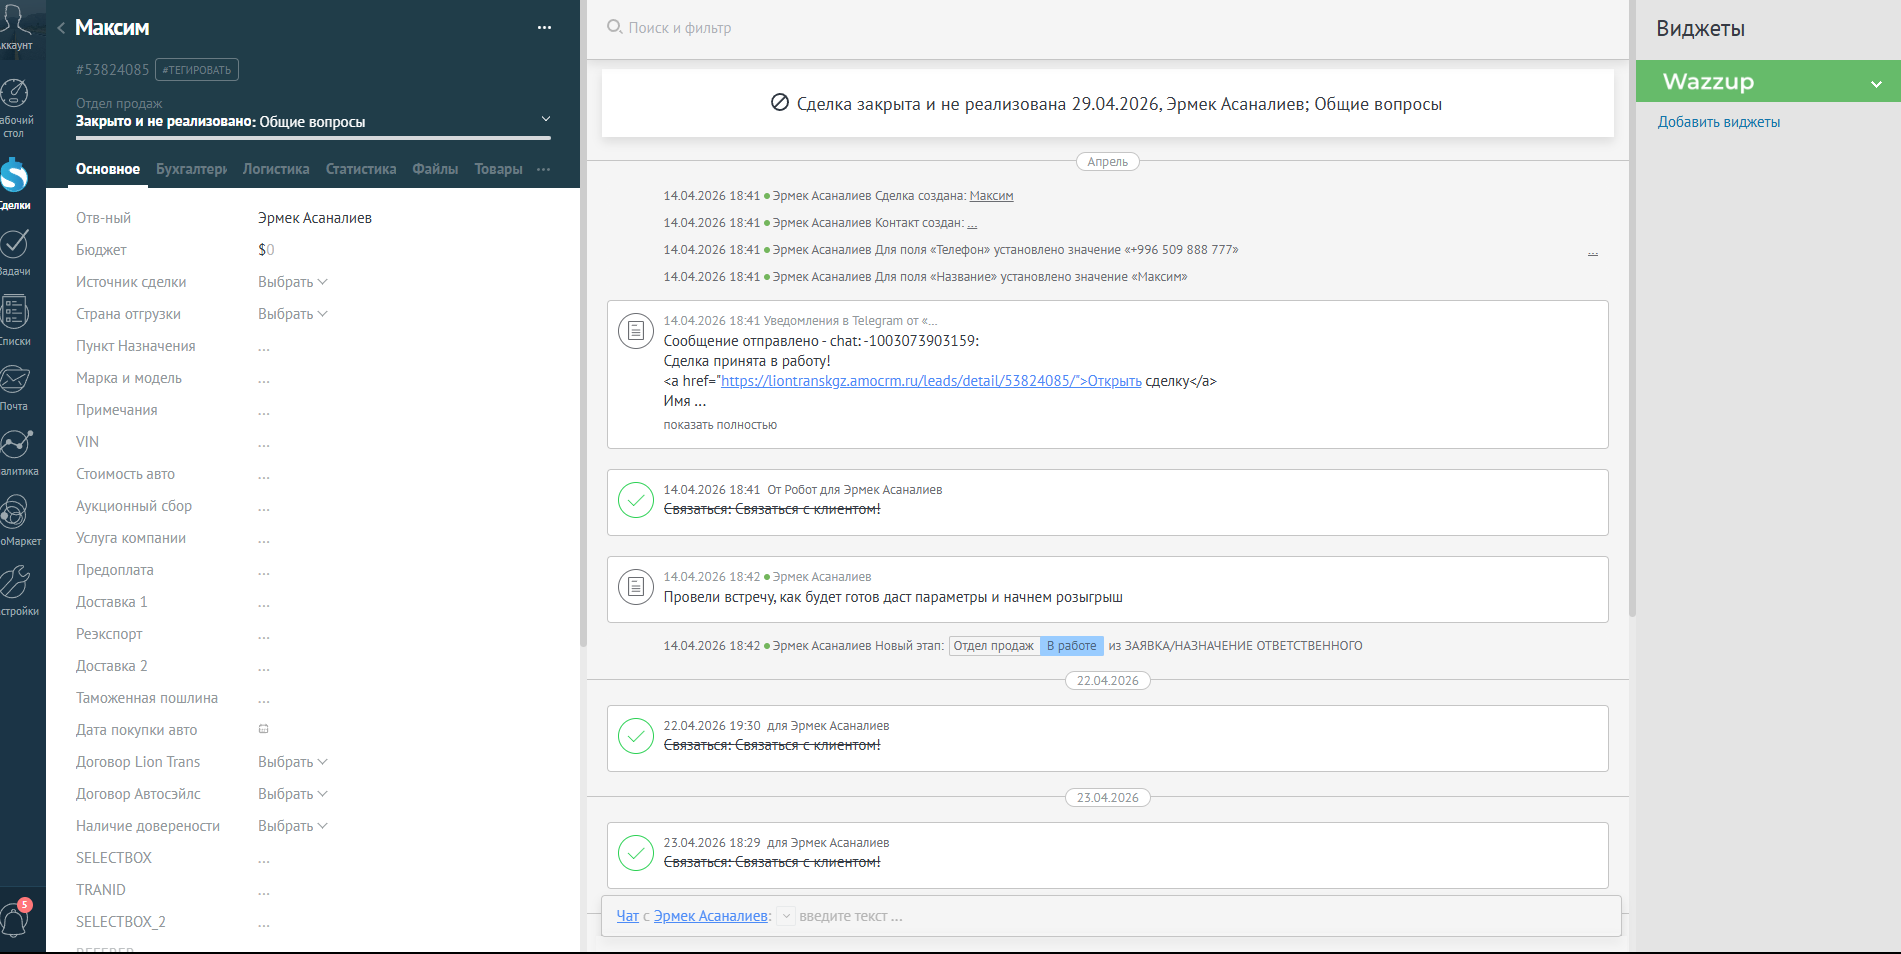
Task: Click the Примечания value field
Action: (264, 411)
